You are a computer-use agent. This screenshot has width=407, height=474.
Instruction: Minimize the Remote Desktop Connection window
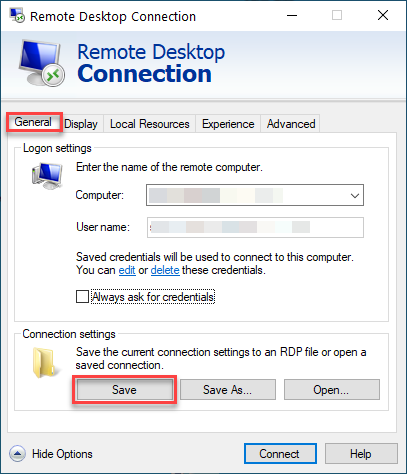tap(292, 15)
